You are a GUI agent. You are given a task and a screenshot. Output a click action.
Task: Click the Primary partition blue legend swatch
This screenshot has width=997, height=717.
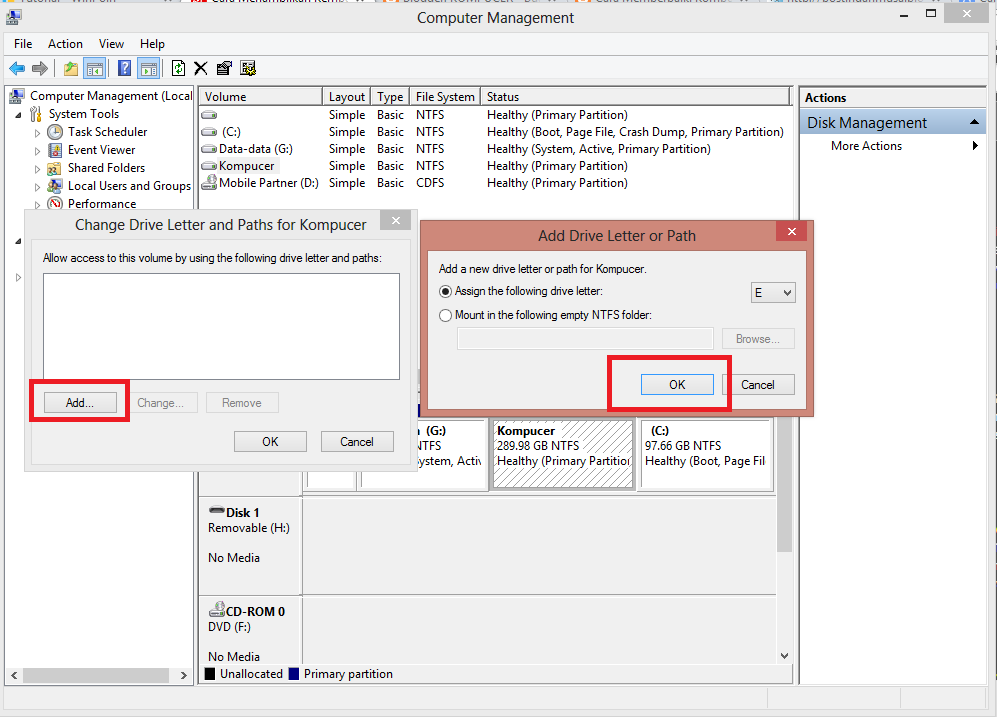click(x=294, y=674)
